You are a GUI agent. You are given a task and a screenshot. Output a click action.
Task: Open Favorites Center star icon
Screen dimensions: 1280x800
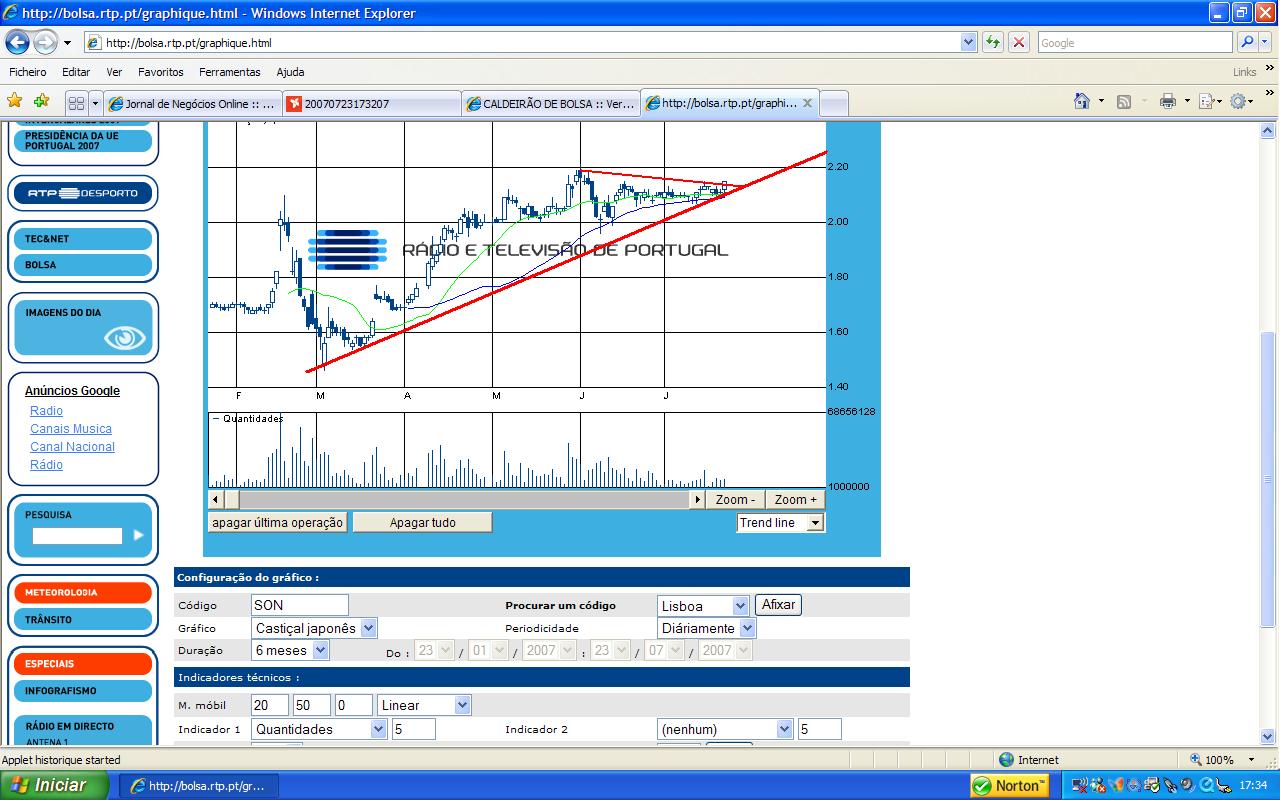[15, 101]
